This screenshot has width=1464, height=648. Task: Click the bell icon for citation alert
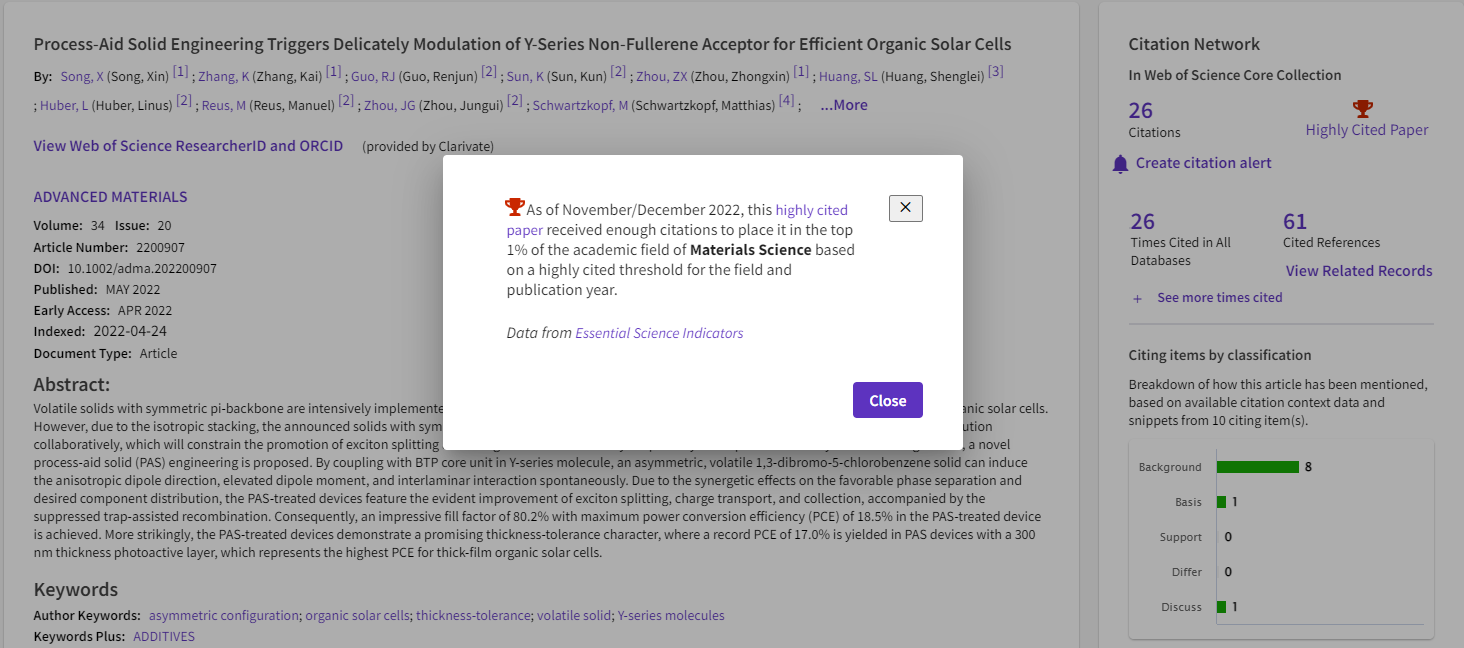(x=1120, y=163)
